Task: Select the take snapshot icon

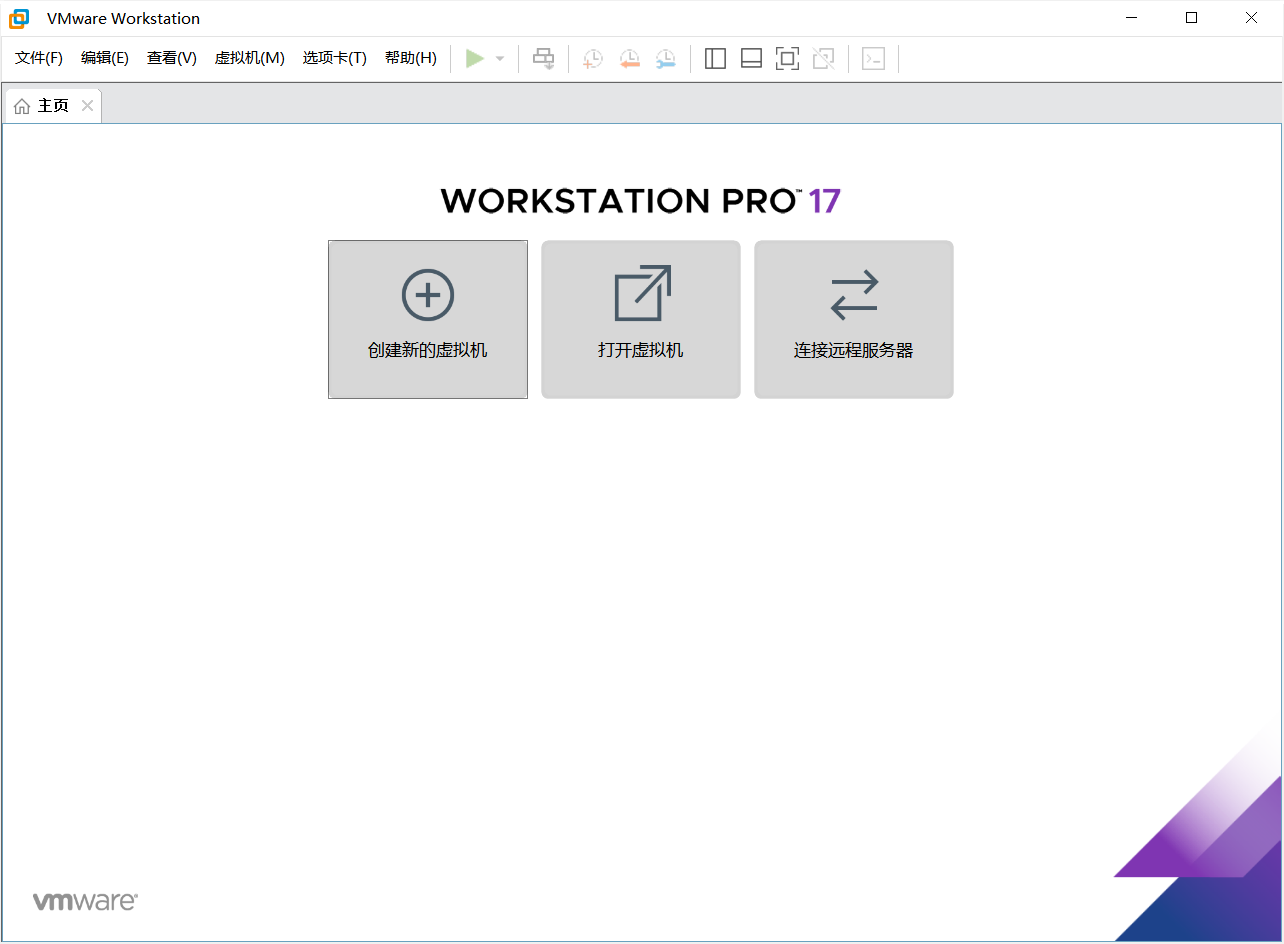Action: [x=592, y=58]
